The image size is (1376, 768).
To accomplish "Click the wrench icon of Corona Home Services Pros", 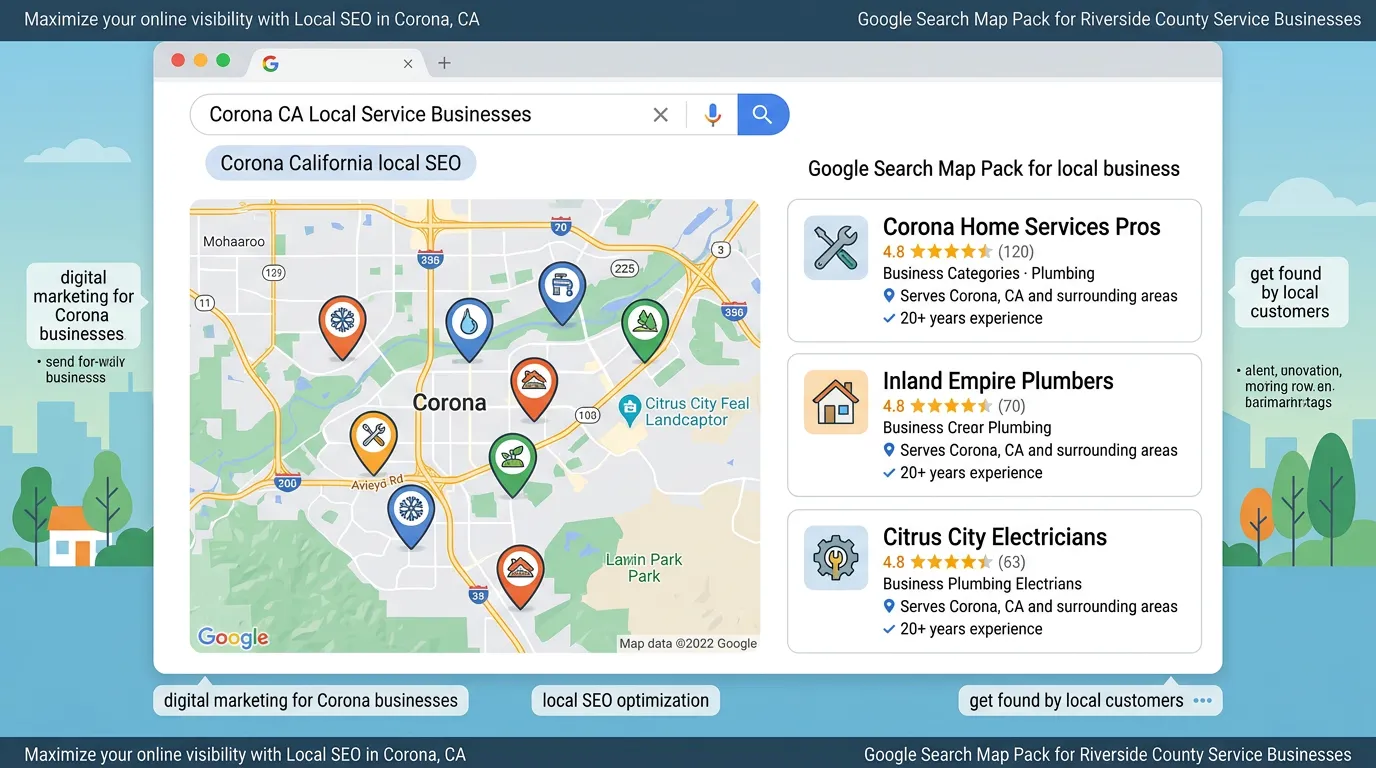I will (x=836, y=247).
